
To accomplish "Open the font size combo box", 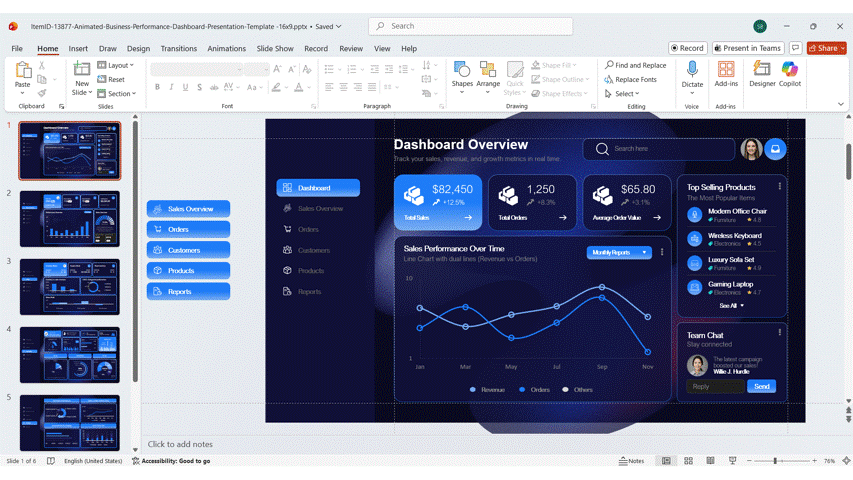I will tap(256, 69).
